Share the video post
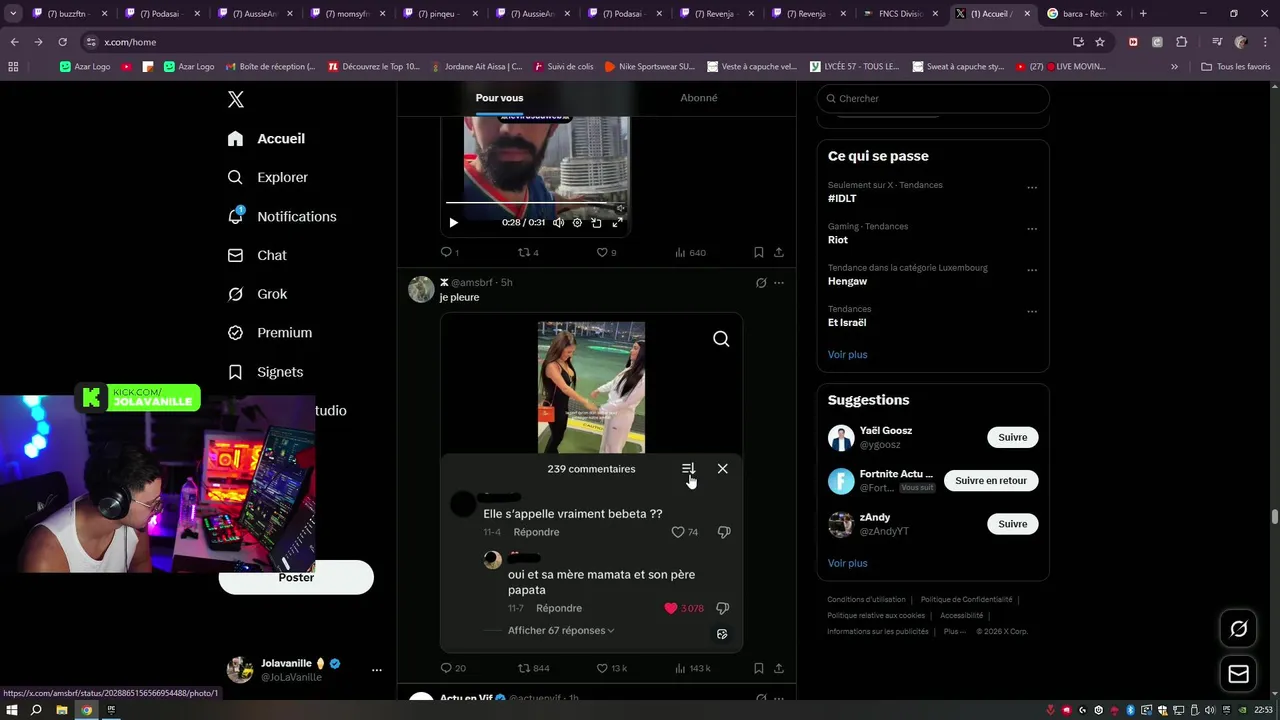Viewport: 1280px width, 720px height. click(x=779, y=253)
